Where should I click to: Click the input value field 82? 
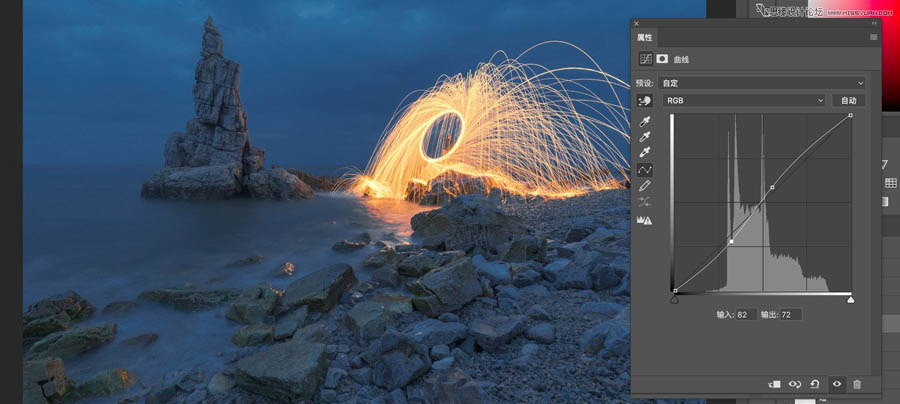pyautogui.click(x=746, y=314)
